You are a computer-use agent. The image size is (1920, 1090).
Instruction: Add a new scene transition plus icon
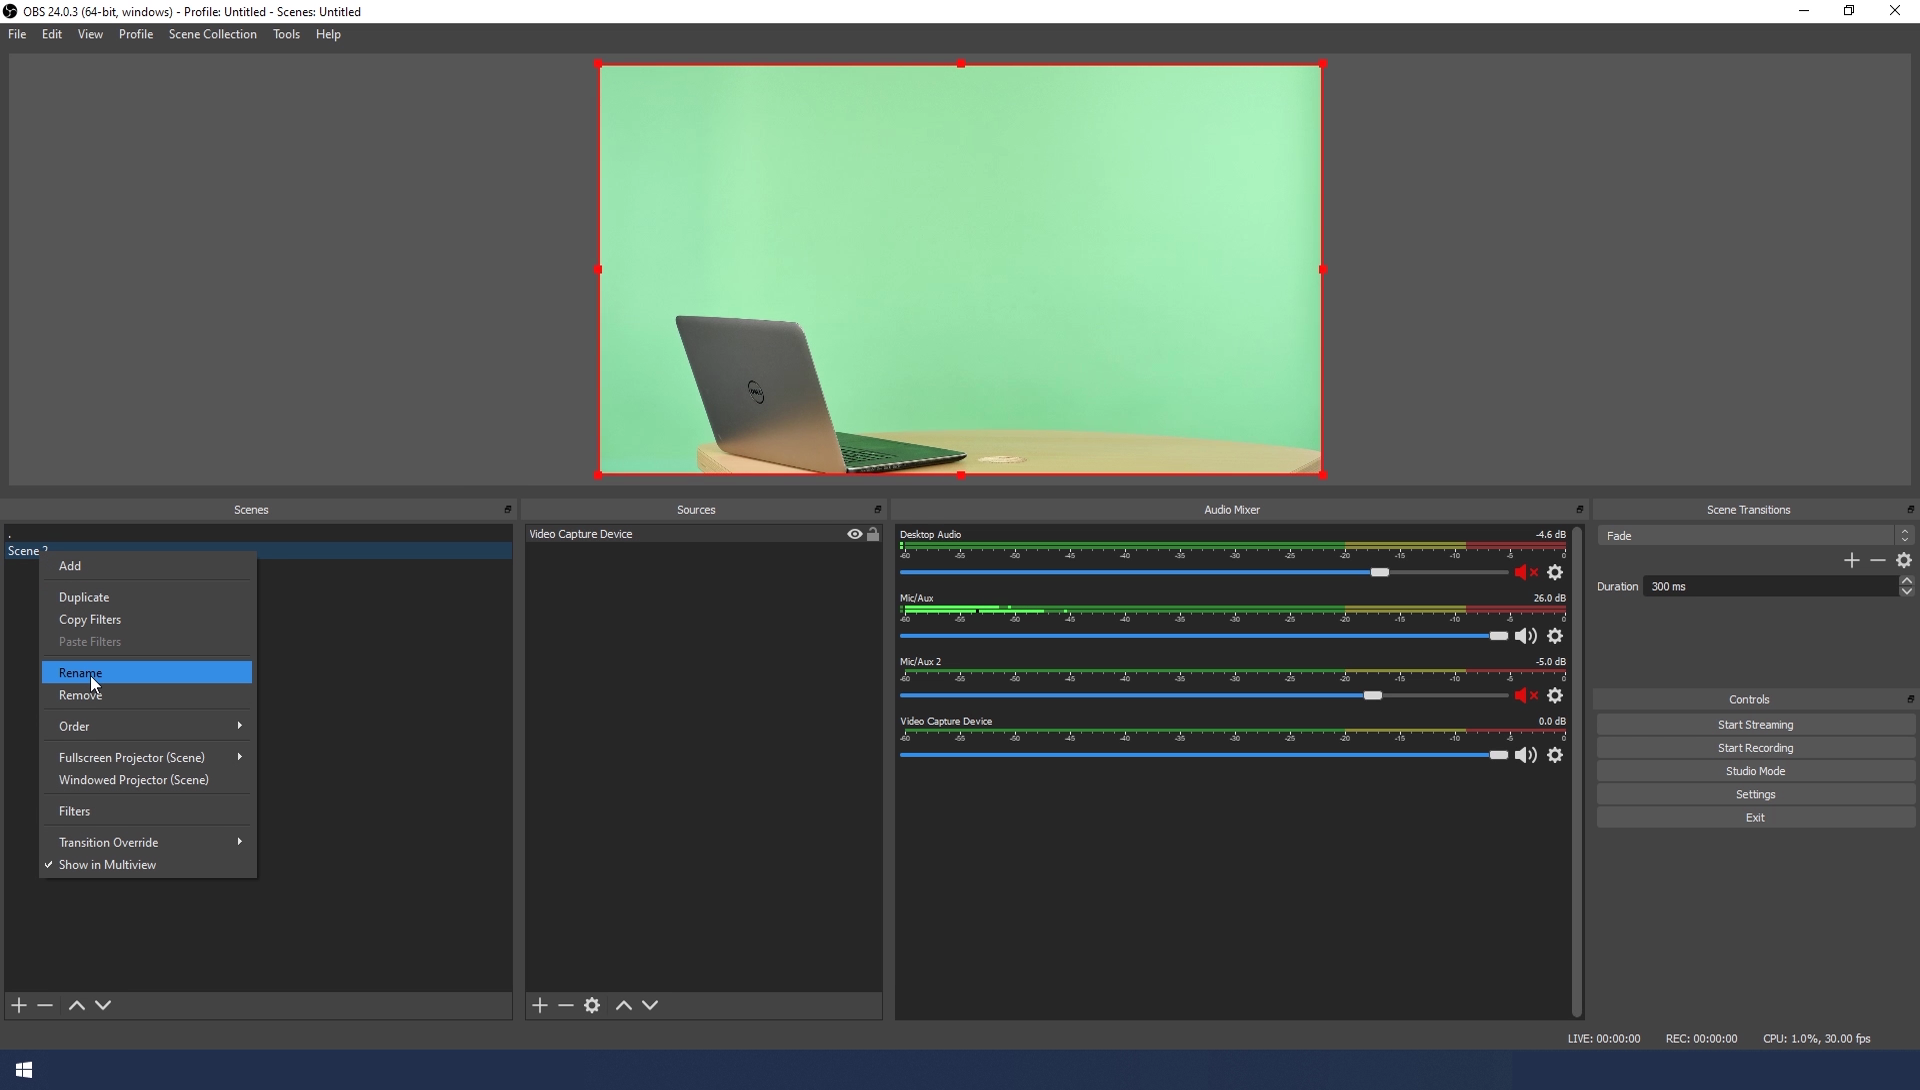(x=1851, y=561)
